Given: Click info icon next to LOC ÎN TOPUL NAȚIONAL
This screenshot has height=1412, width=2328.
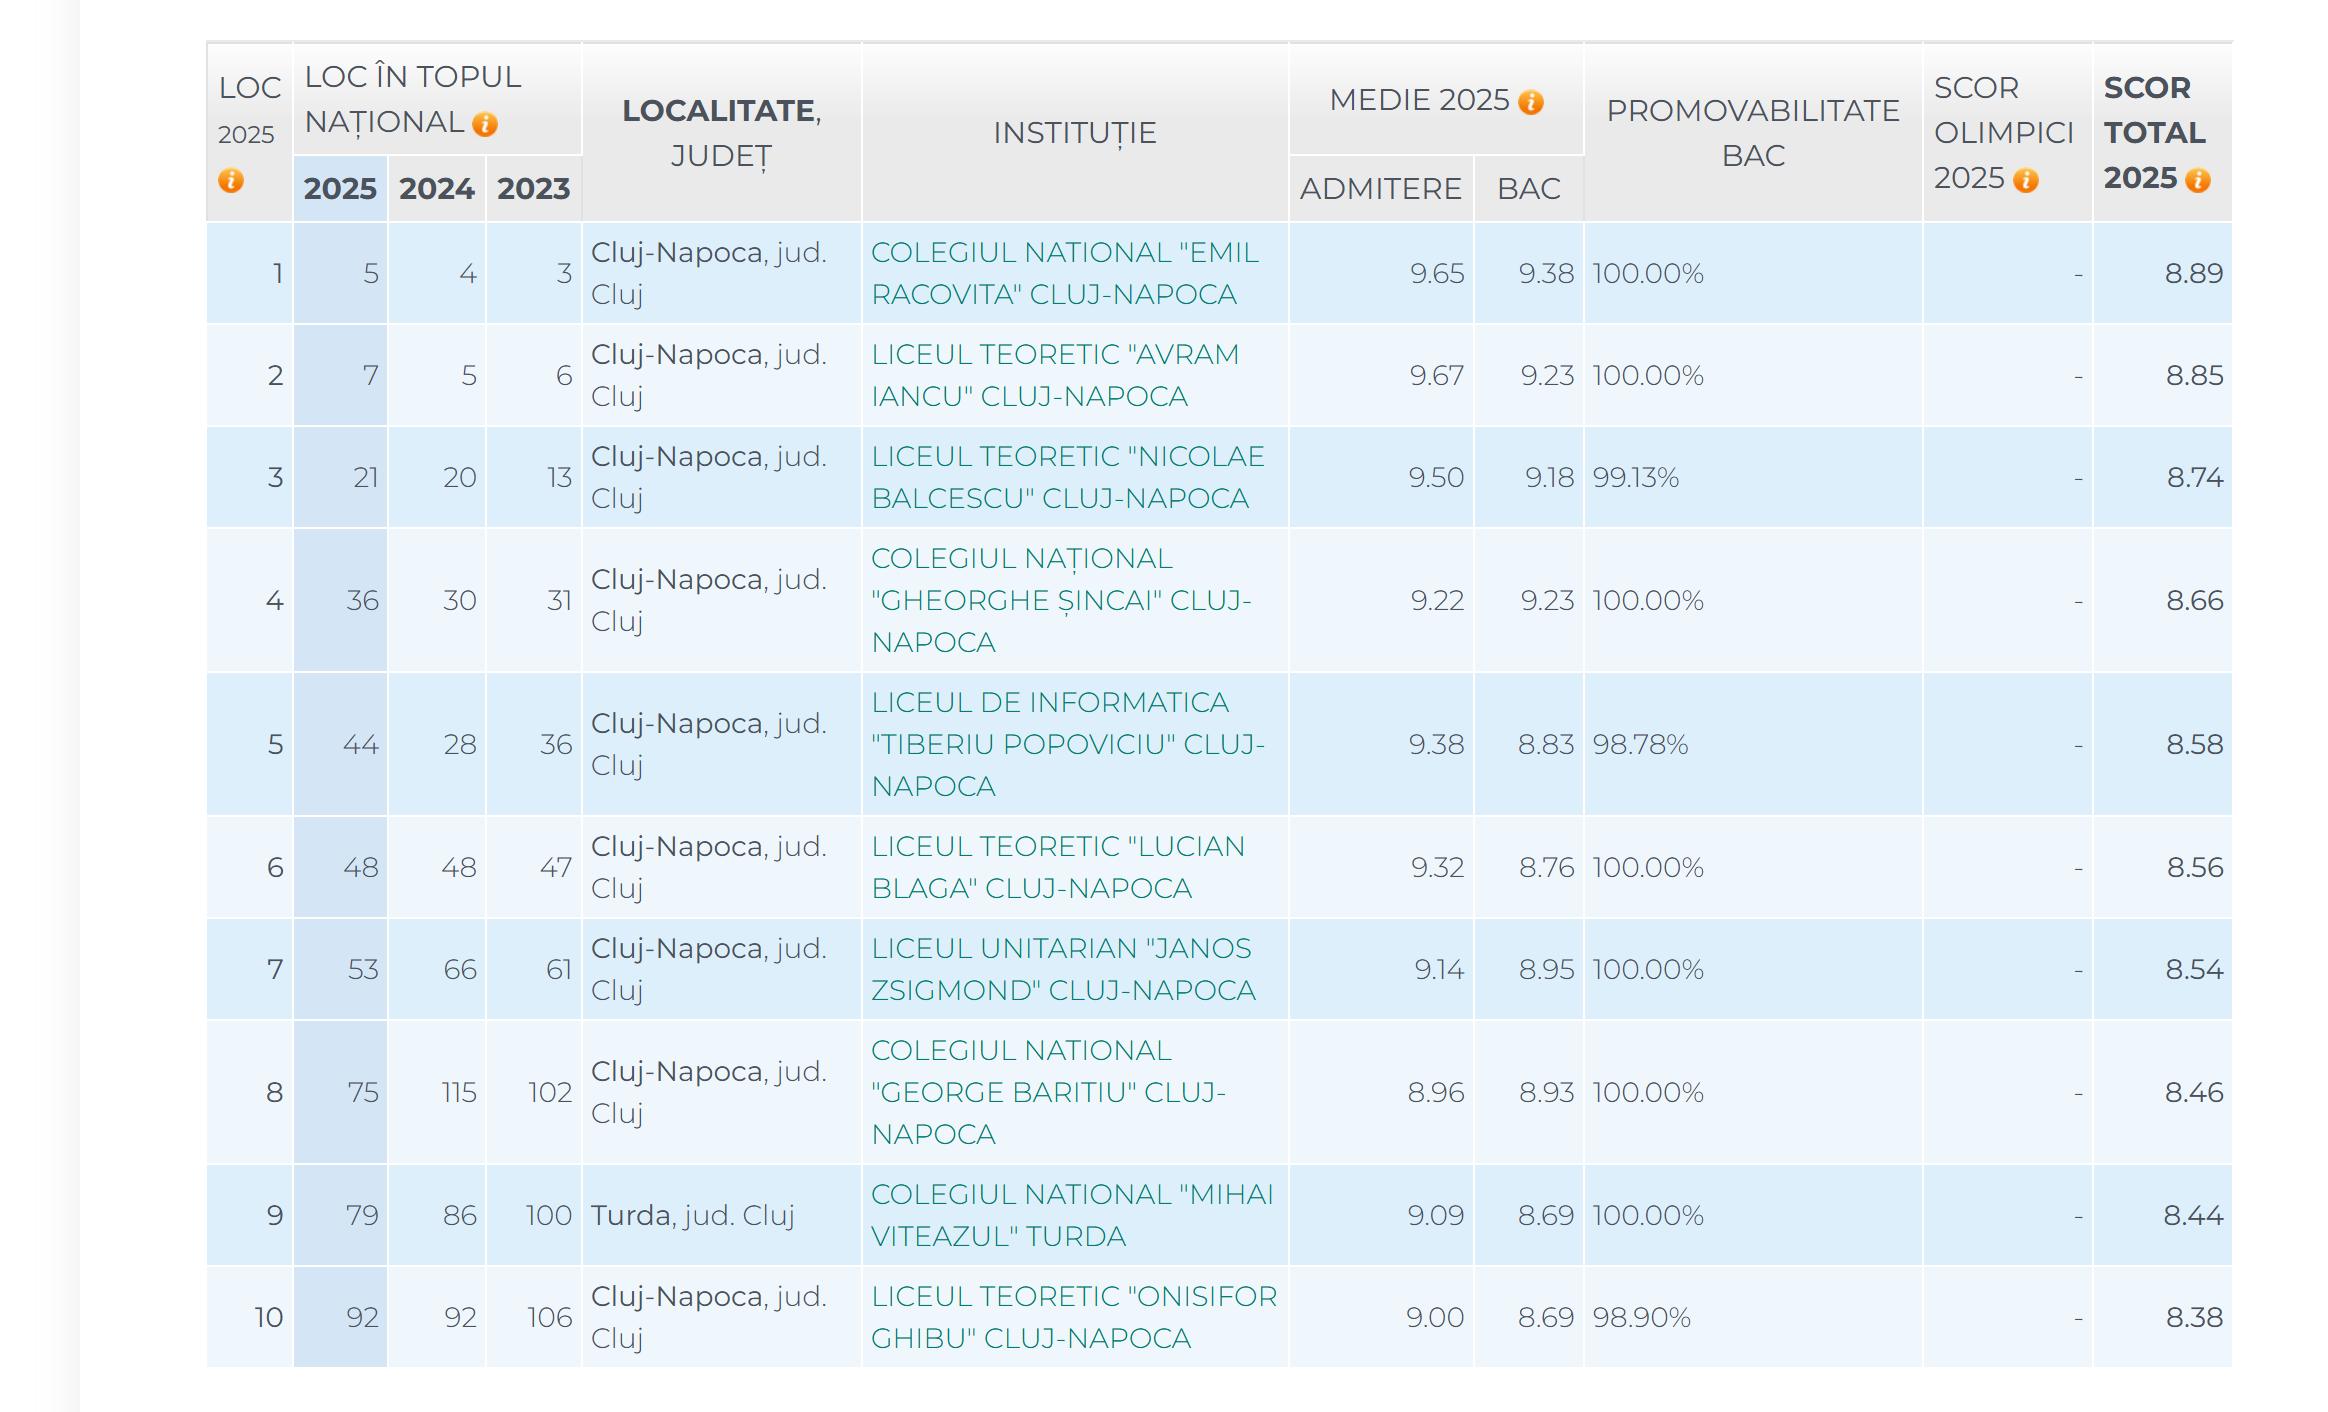Looking at the screenshot, I should tap(485, 124).
